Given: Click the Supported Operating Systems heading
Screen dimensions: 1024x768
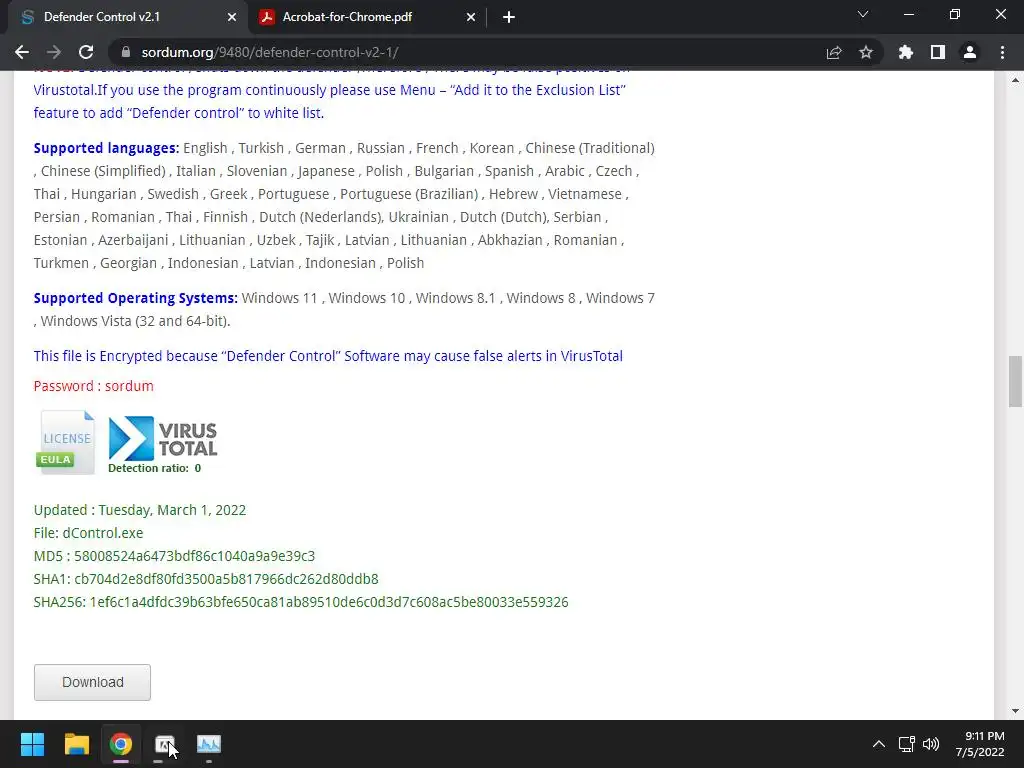Looking at the screenshot, I should [136, 298].
